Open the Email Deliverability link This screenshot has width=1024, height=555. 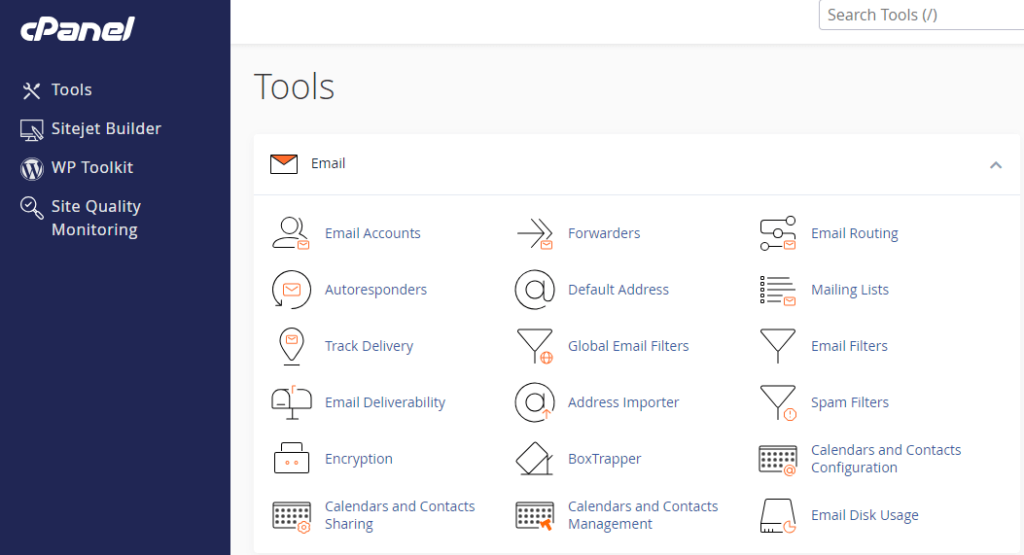coord(385,403)
